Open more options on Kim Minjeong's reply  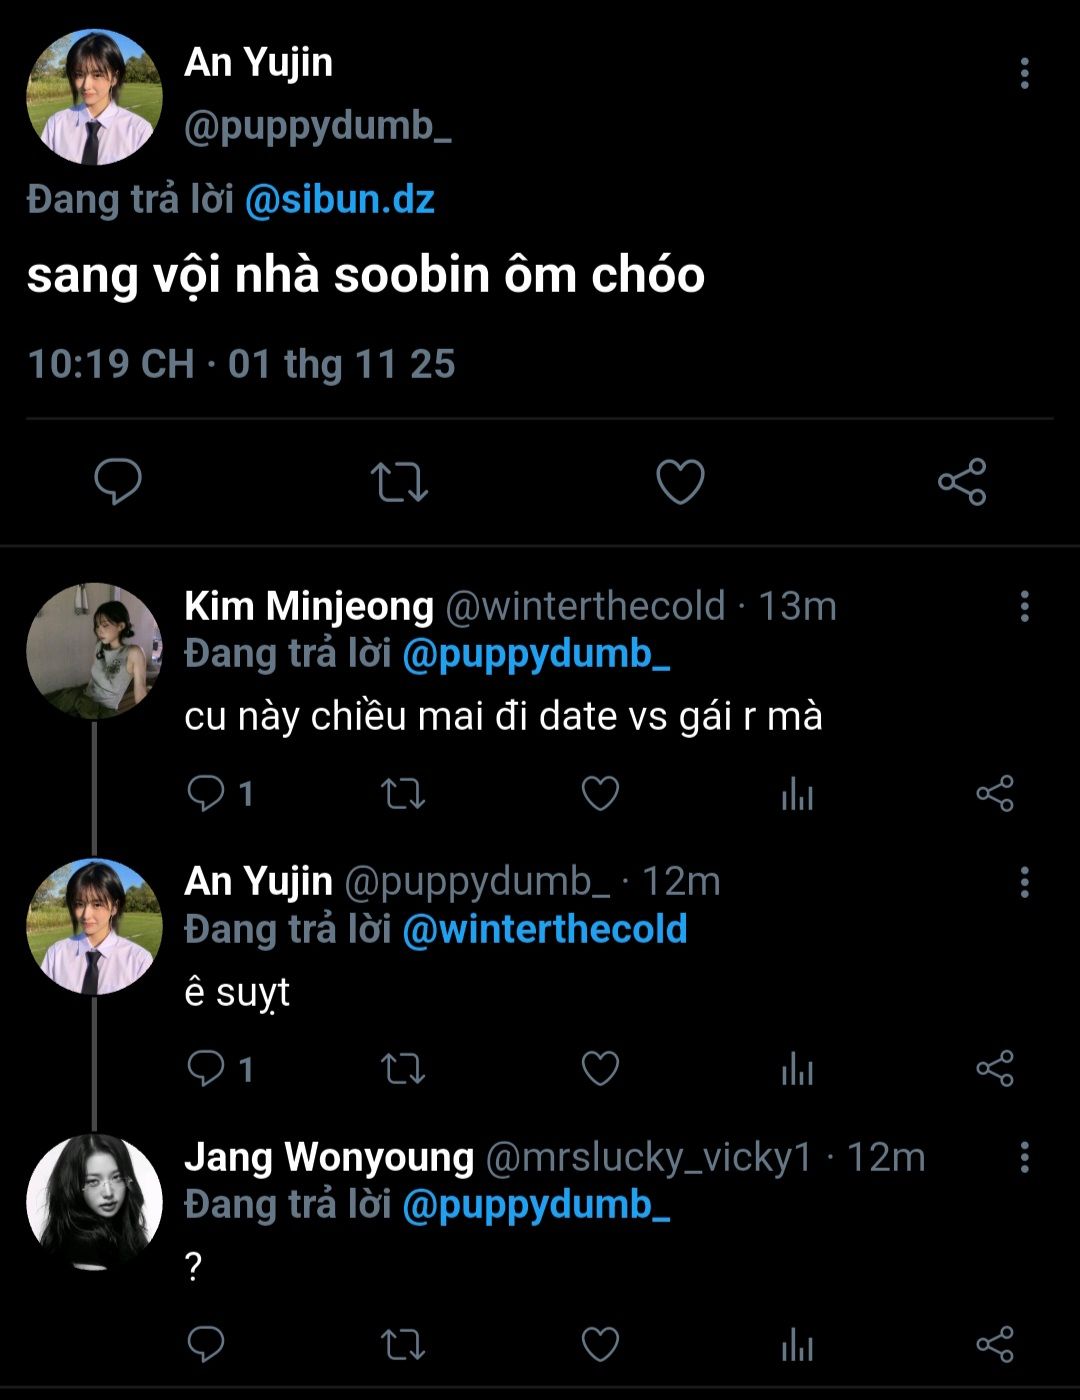1024,606
